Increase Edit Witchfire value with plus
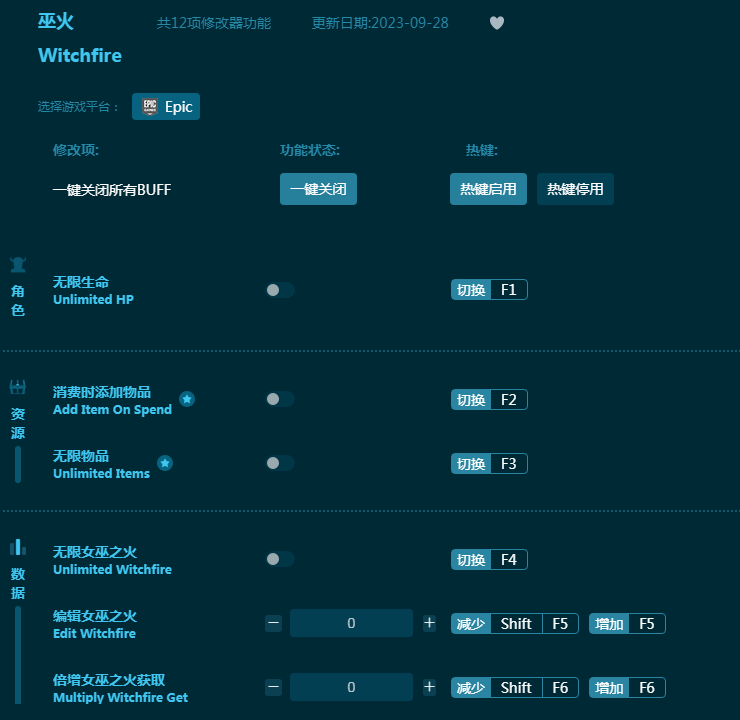 tap(429, 623)
